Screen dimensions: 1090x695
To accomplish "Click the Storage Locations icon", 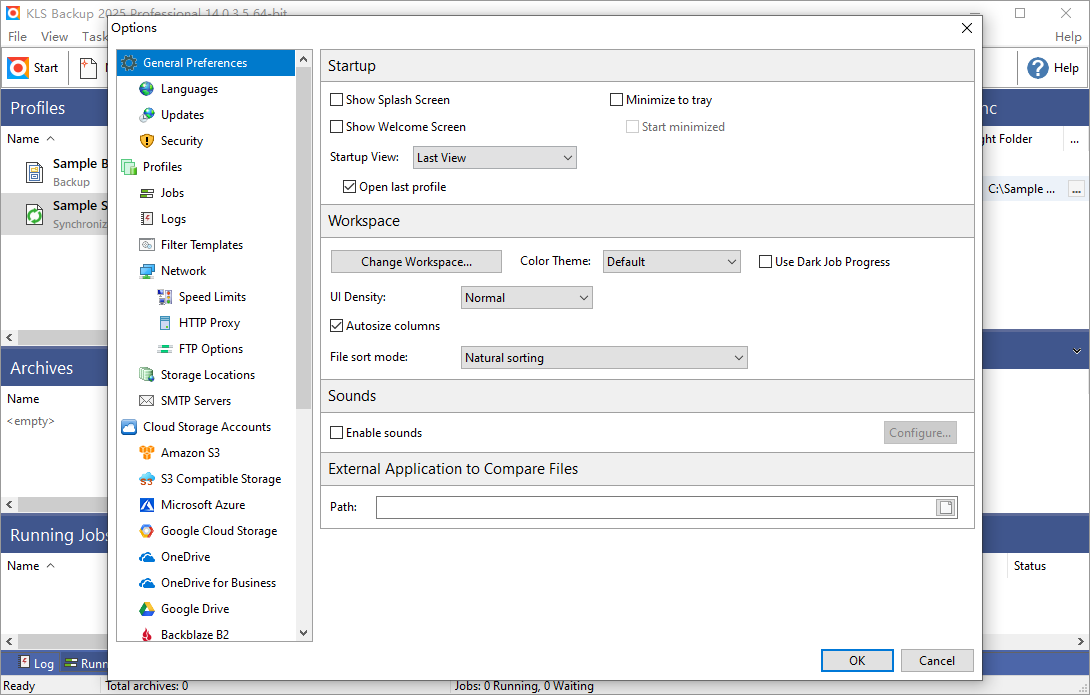I will [x=147, y=375].
